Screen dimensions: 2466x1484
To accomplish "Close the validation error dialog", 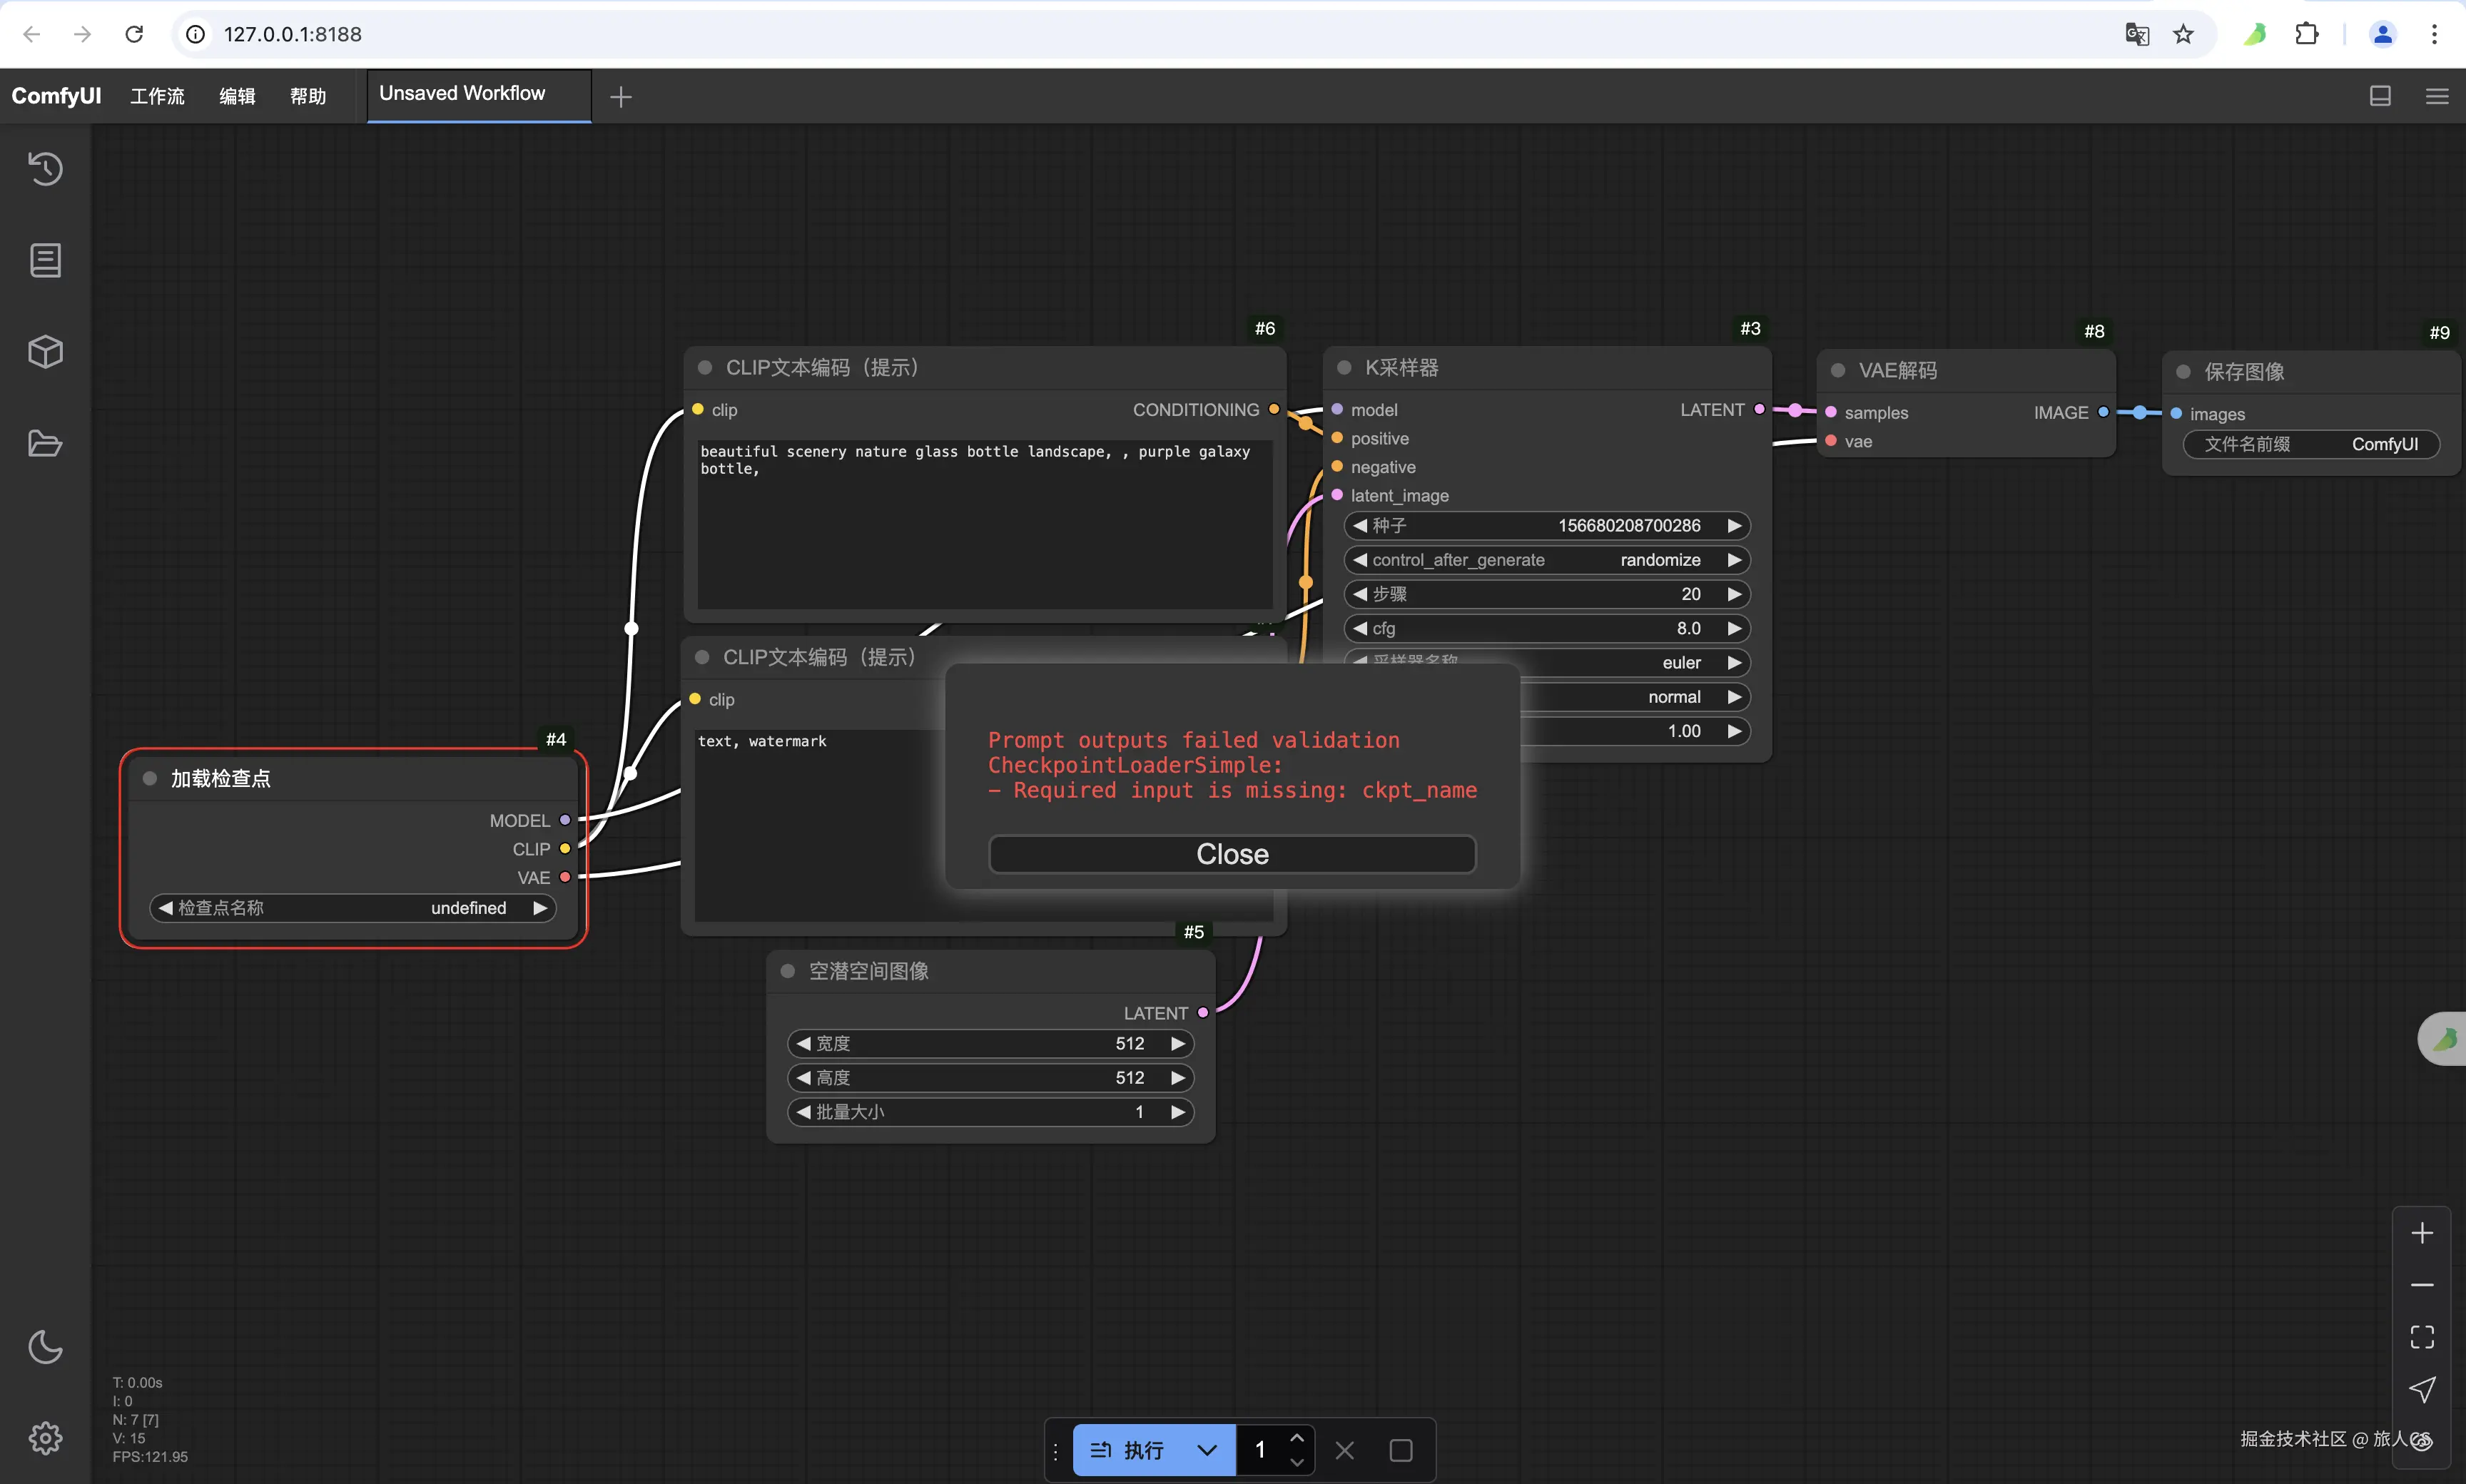I will click(1231, 854).
